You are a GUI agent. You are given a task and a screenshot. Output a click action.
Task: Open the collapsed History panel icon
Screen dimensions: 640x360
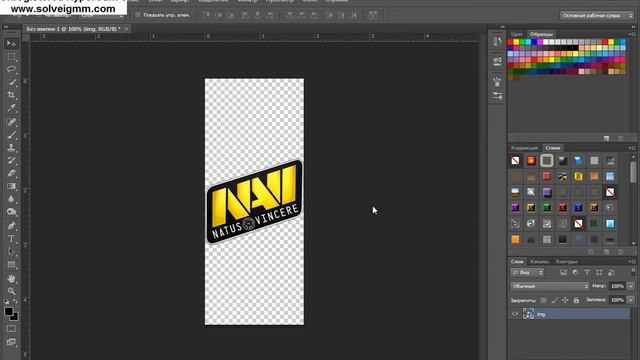pos(497,42)
